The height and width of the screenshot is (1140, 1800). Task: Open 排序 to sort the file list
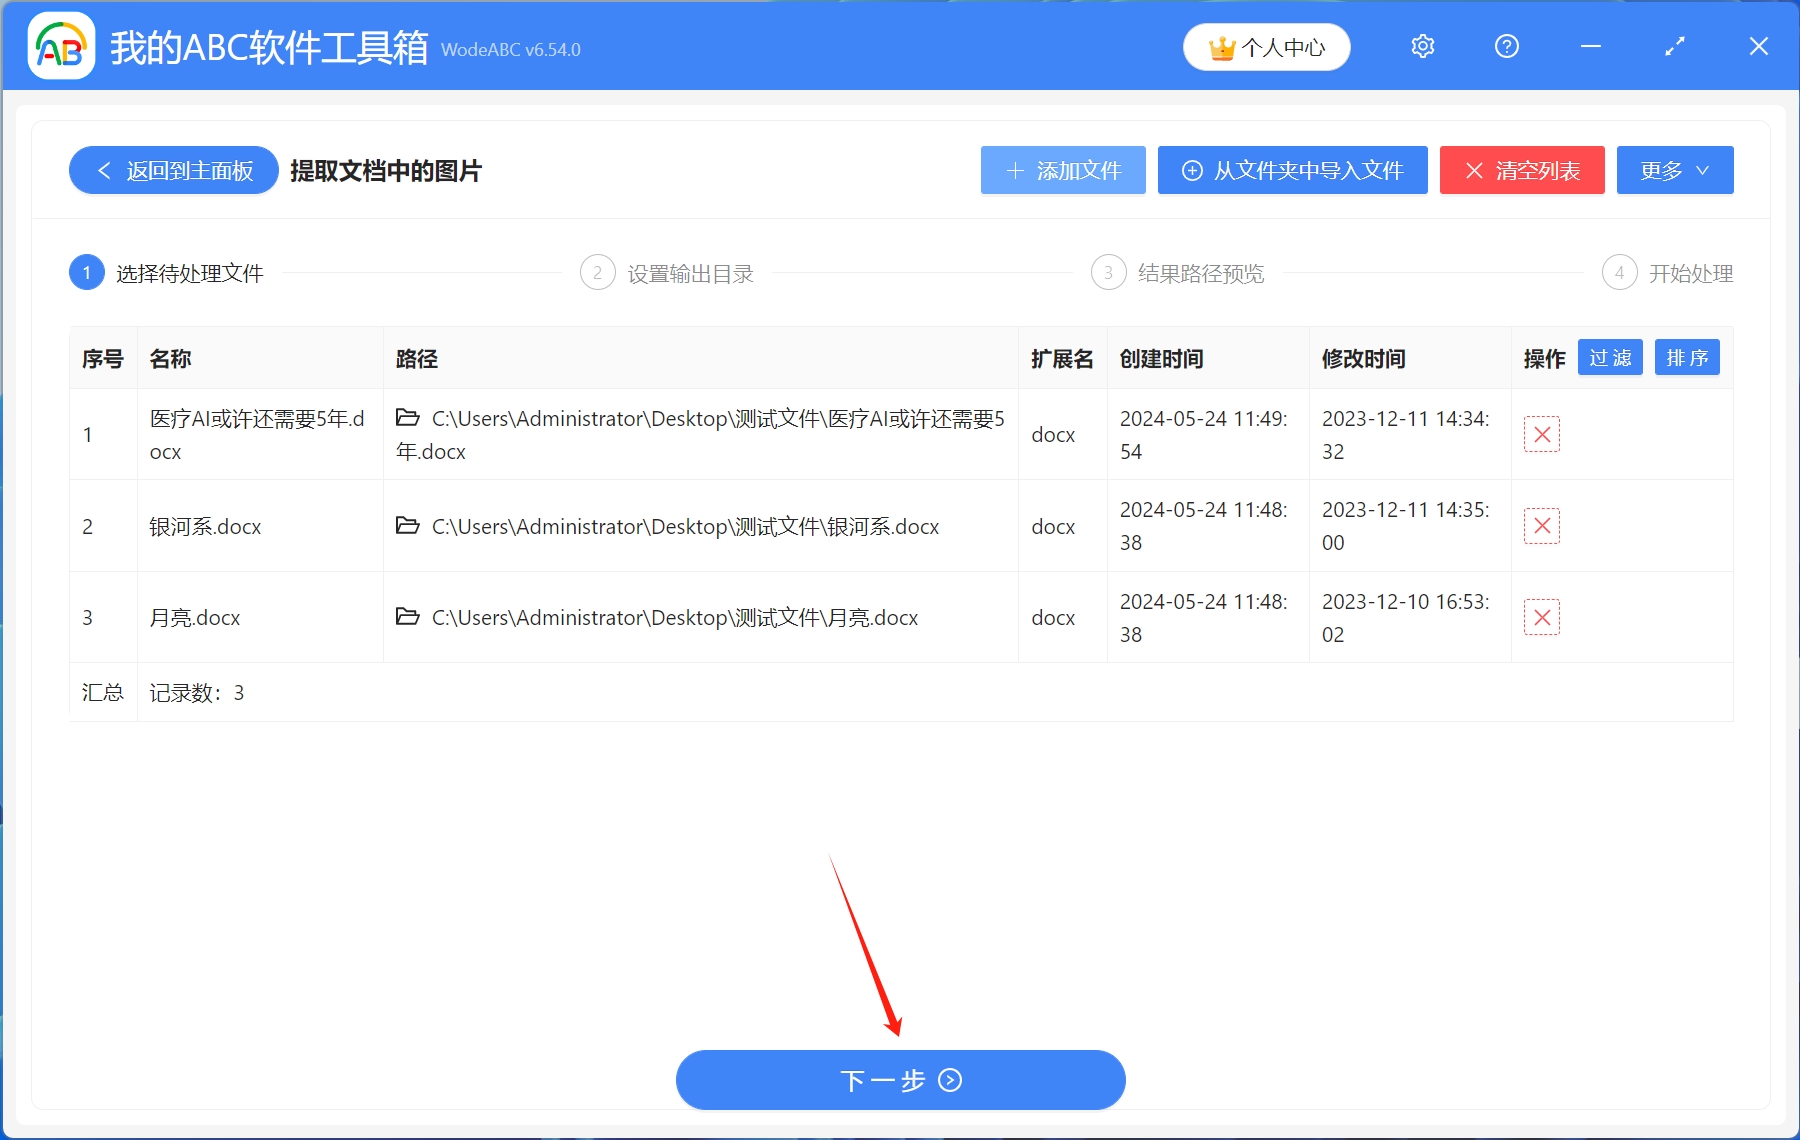click(1687, 357)
